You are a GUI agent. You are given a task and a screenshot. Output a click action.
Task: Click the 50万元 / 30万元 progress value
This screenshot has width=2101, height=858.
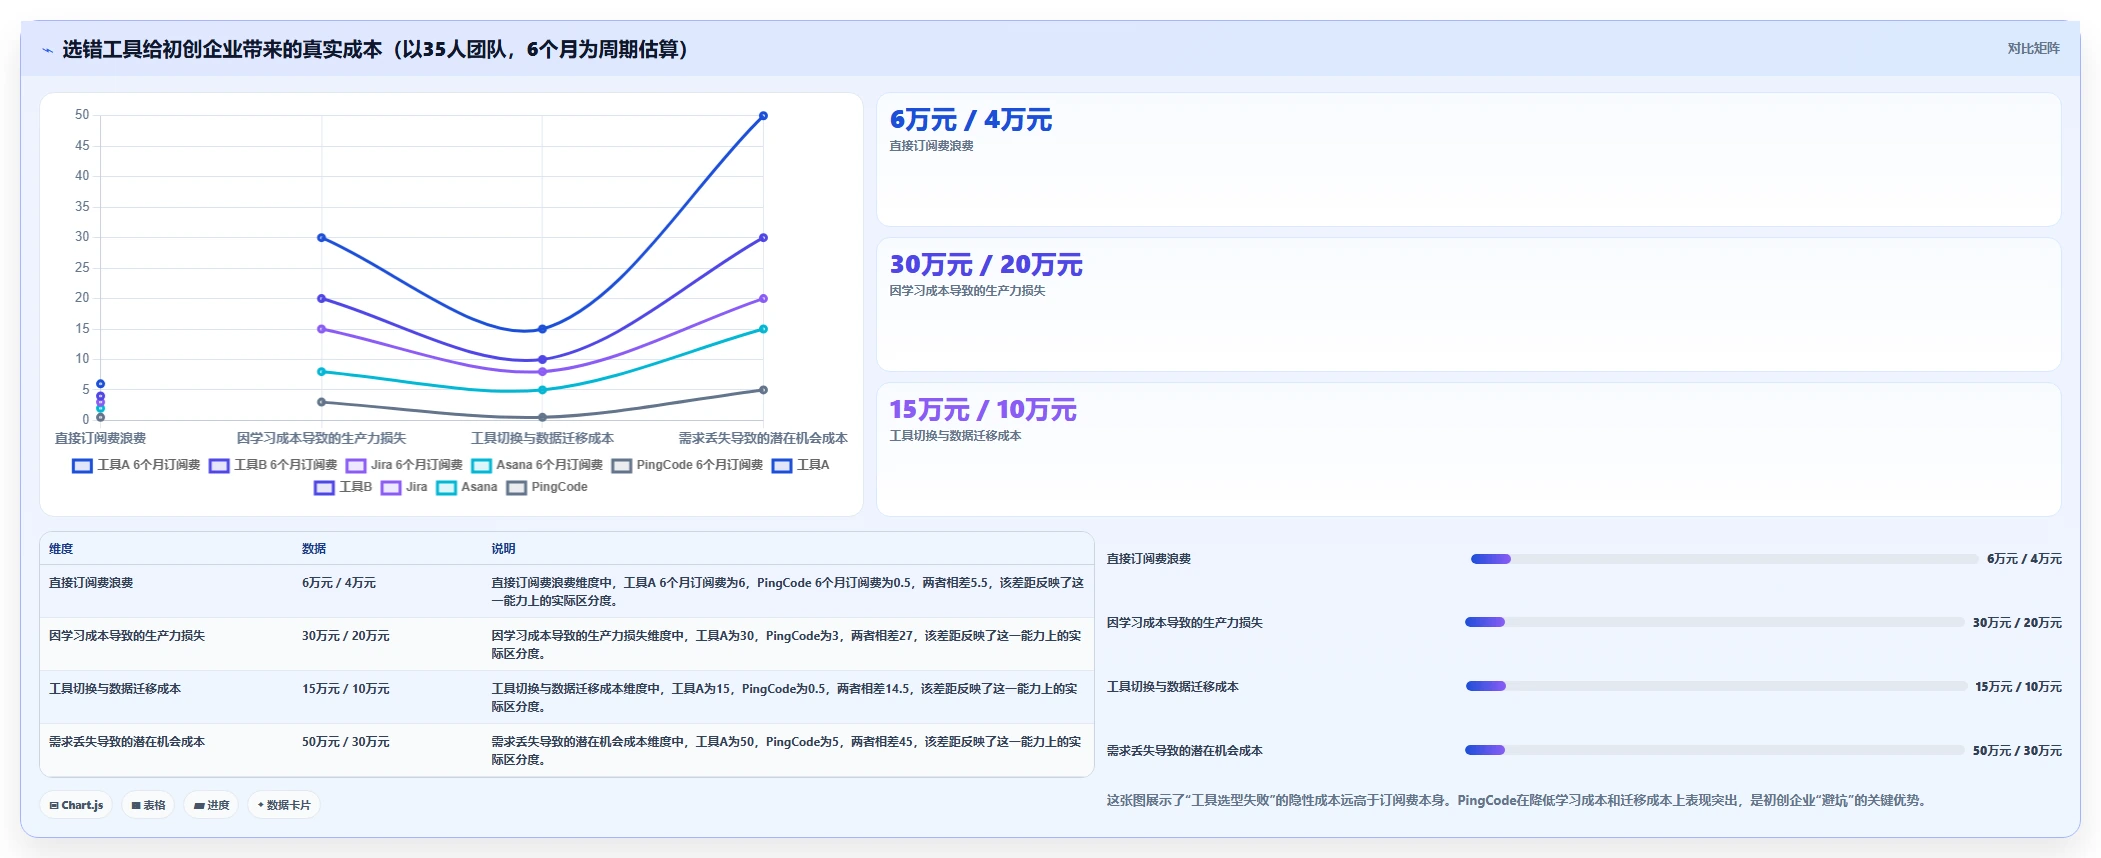pyautogui.click(x=2017, y=750)
